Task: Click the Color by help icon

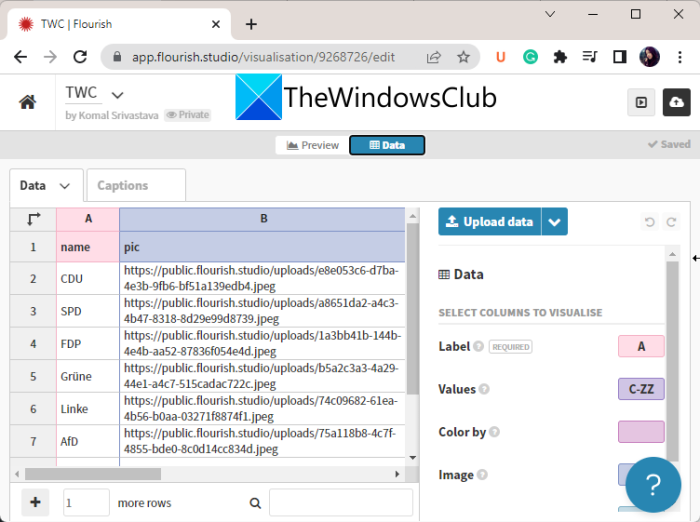Action: pyautogui.click(x=494, y=432)
